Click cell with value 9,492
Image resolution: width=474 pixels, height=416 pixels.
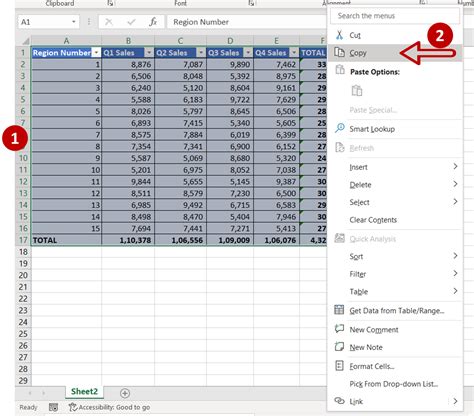click(x=180, y=205)
